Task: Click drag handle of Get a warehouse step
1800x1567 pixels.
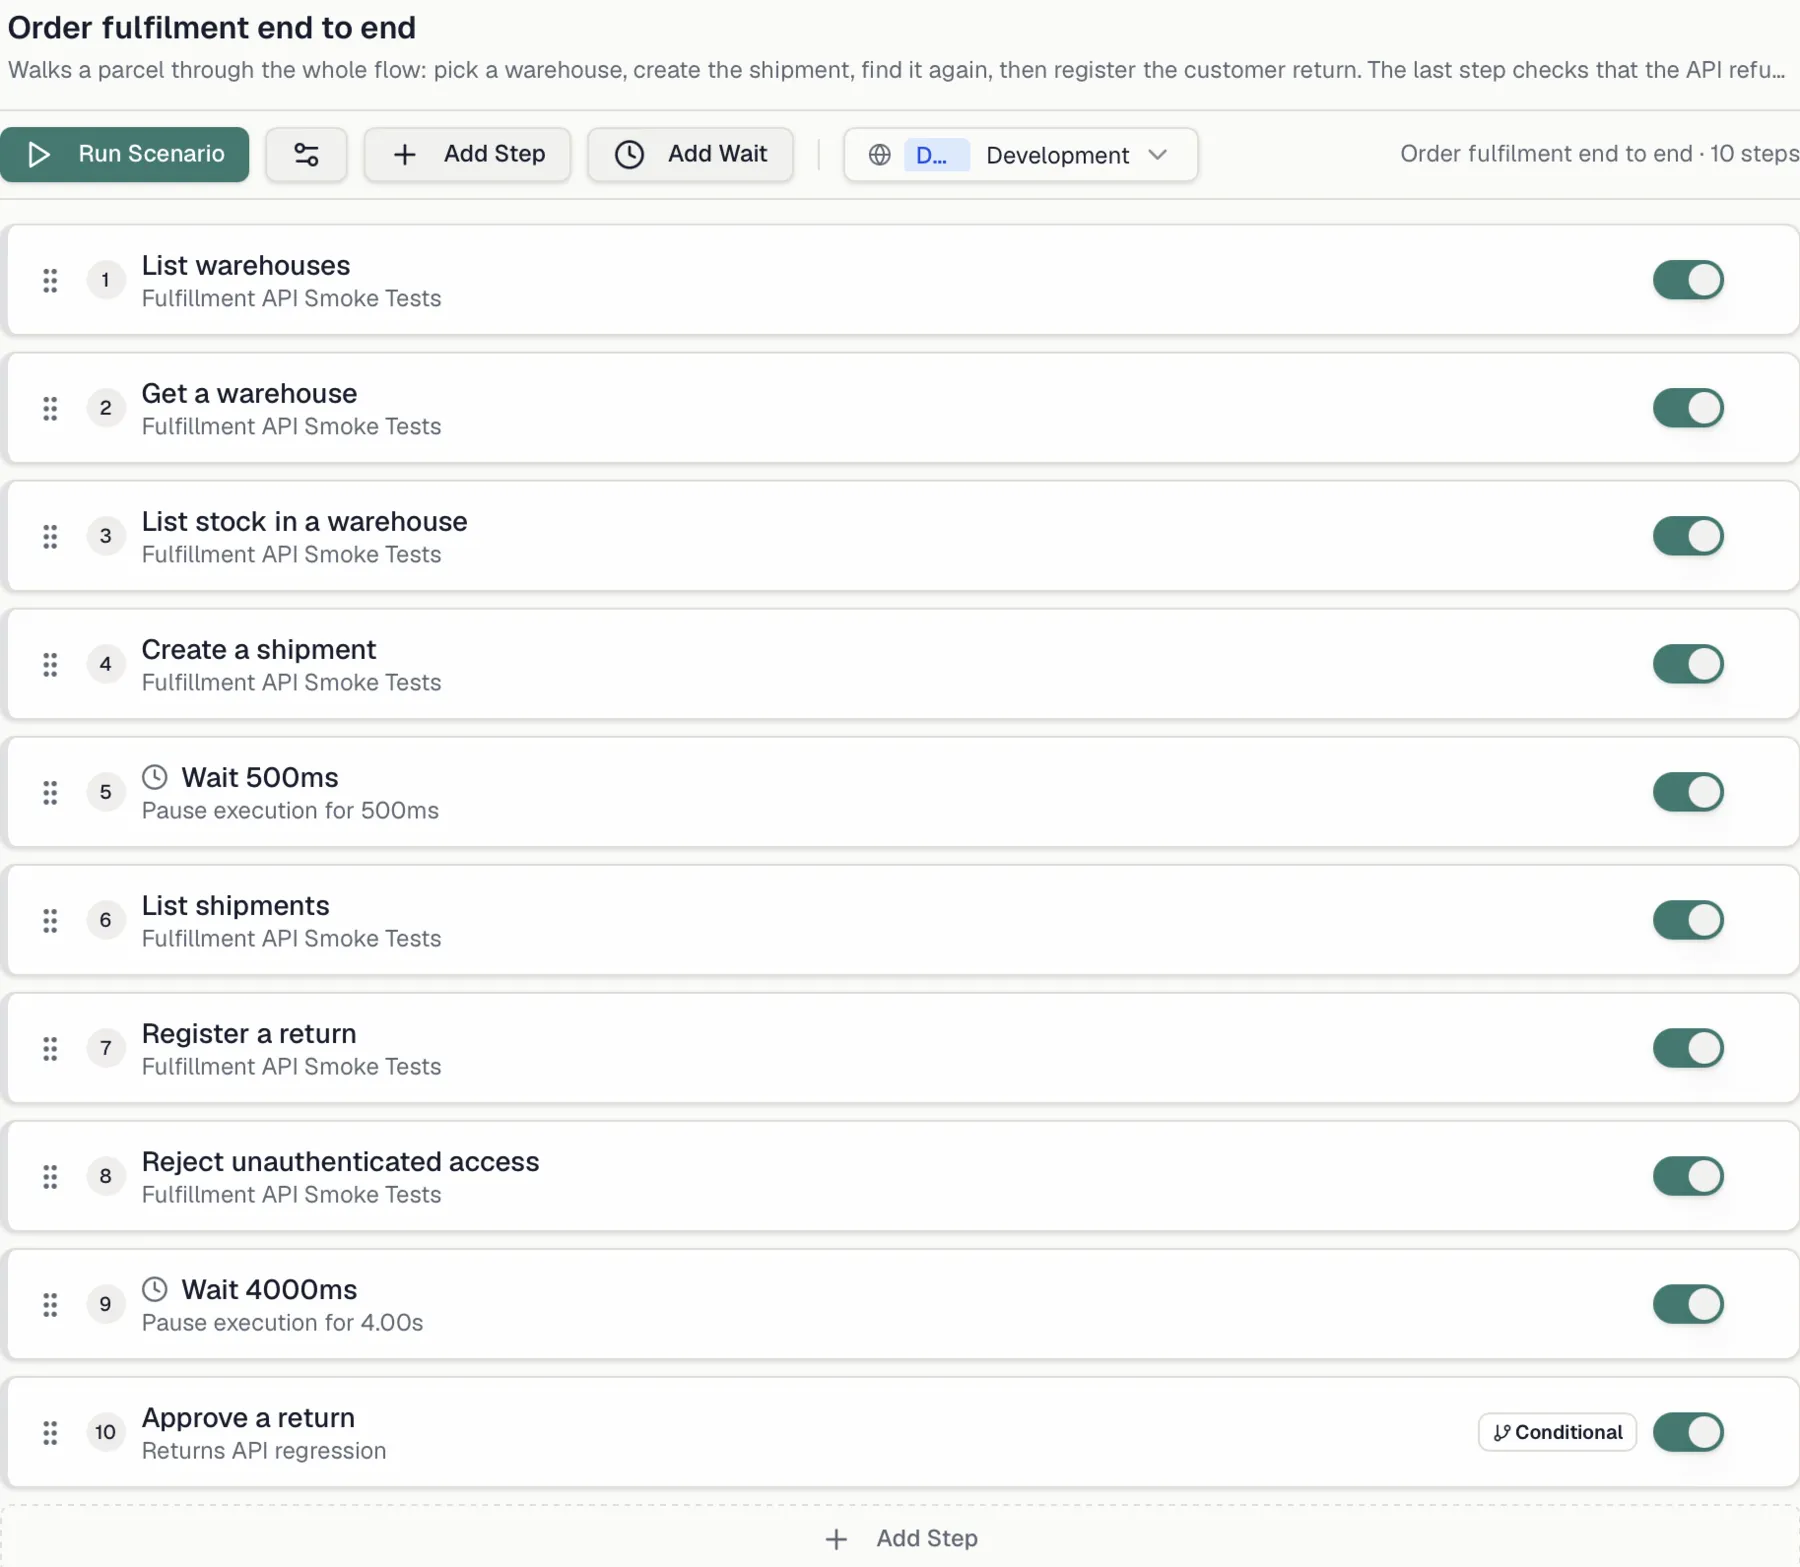Action: pos(50,408)
